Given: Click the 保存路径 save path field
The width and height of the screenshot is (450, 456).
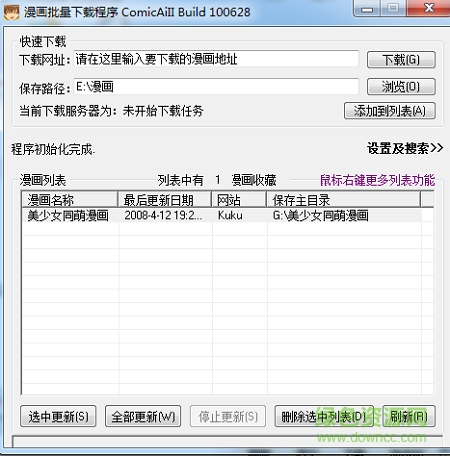Looking at the screenshot, I should [216, 87].
